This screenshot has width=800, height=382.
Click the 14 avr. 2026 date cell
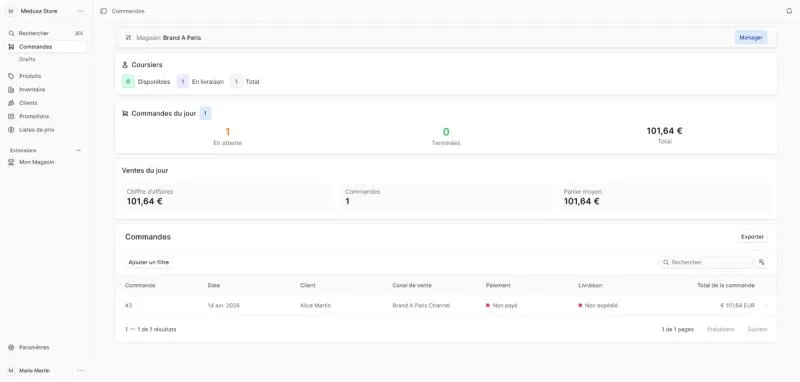[x=223, y=305]
